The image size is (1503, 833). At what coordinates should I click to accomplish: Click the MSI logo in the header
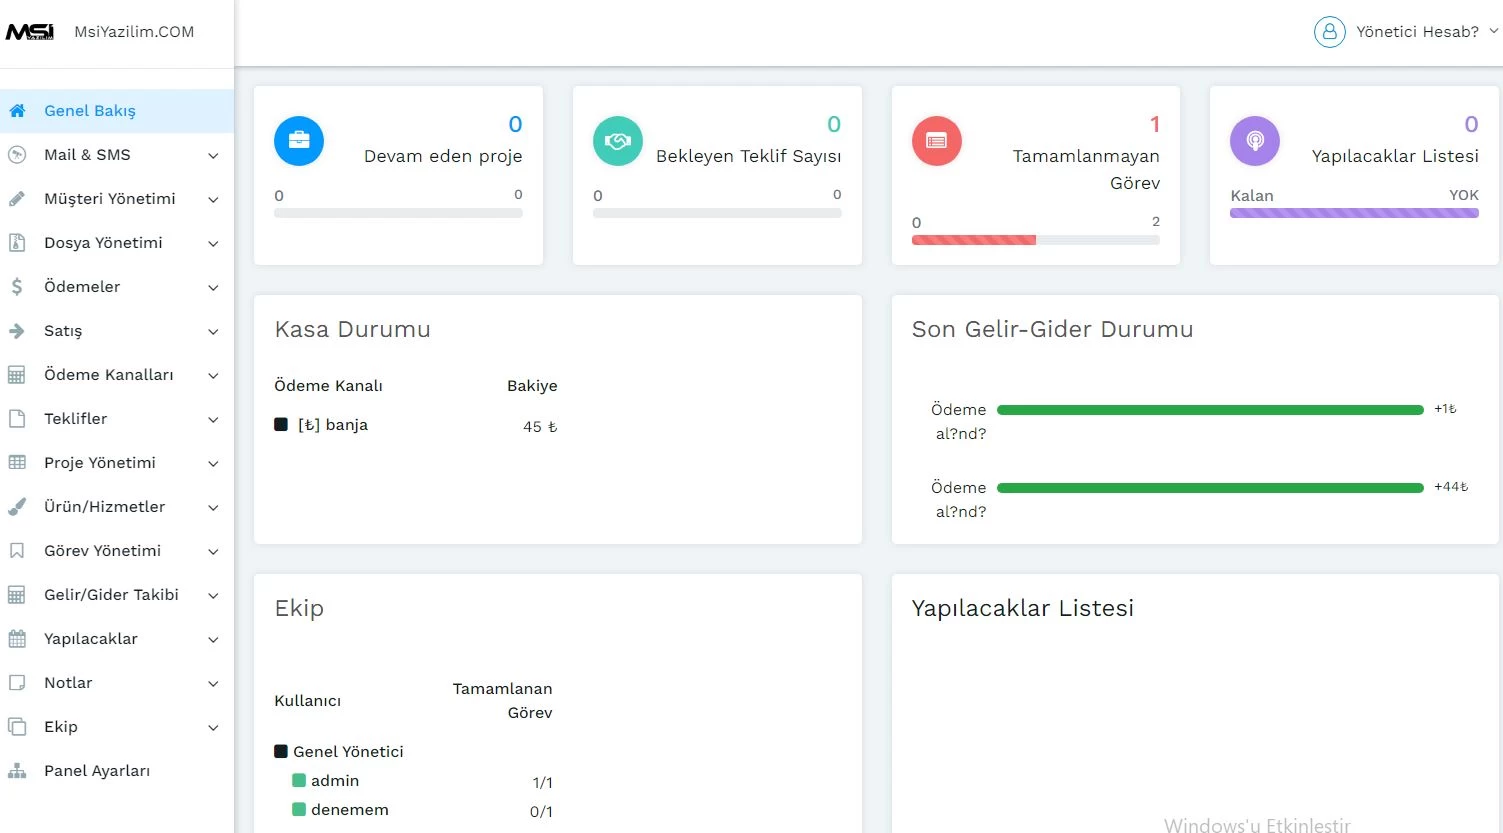tap(30, 32)
